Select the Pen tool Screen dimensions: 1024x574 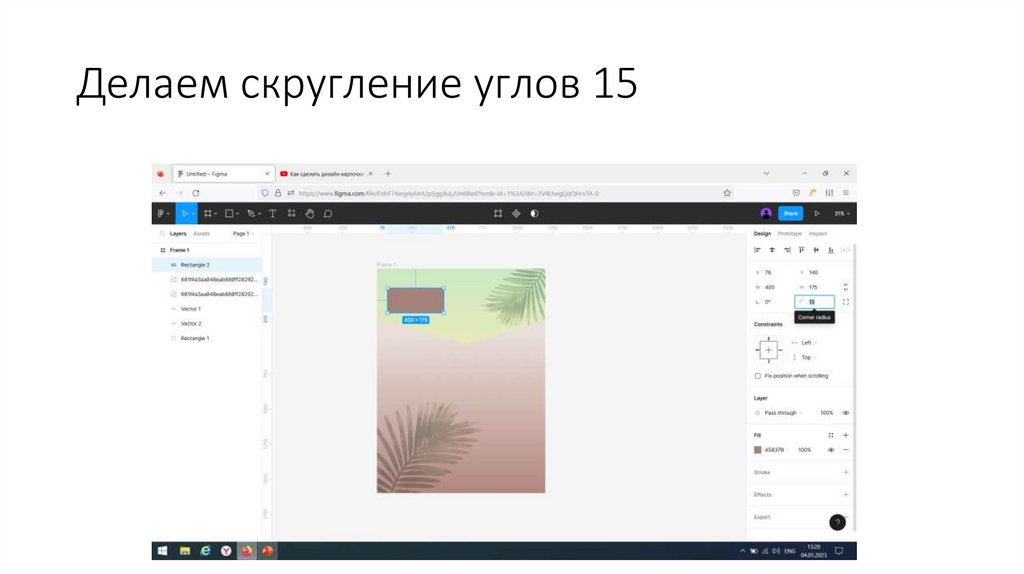pos(251,214)
